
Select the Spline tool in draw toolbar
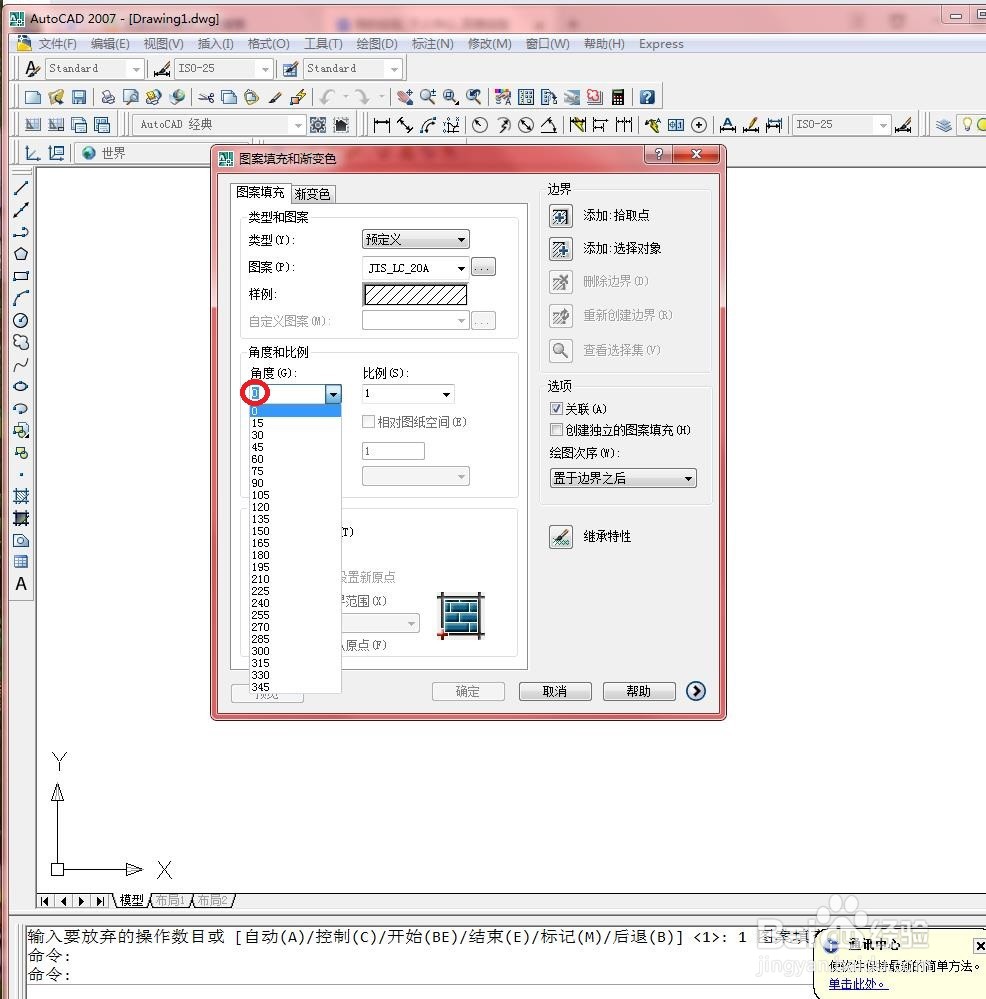click(x=21, y=364)
